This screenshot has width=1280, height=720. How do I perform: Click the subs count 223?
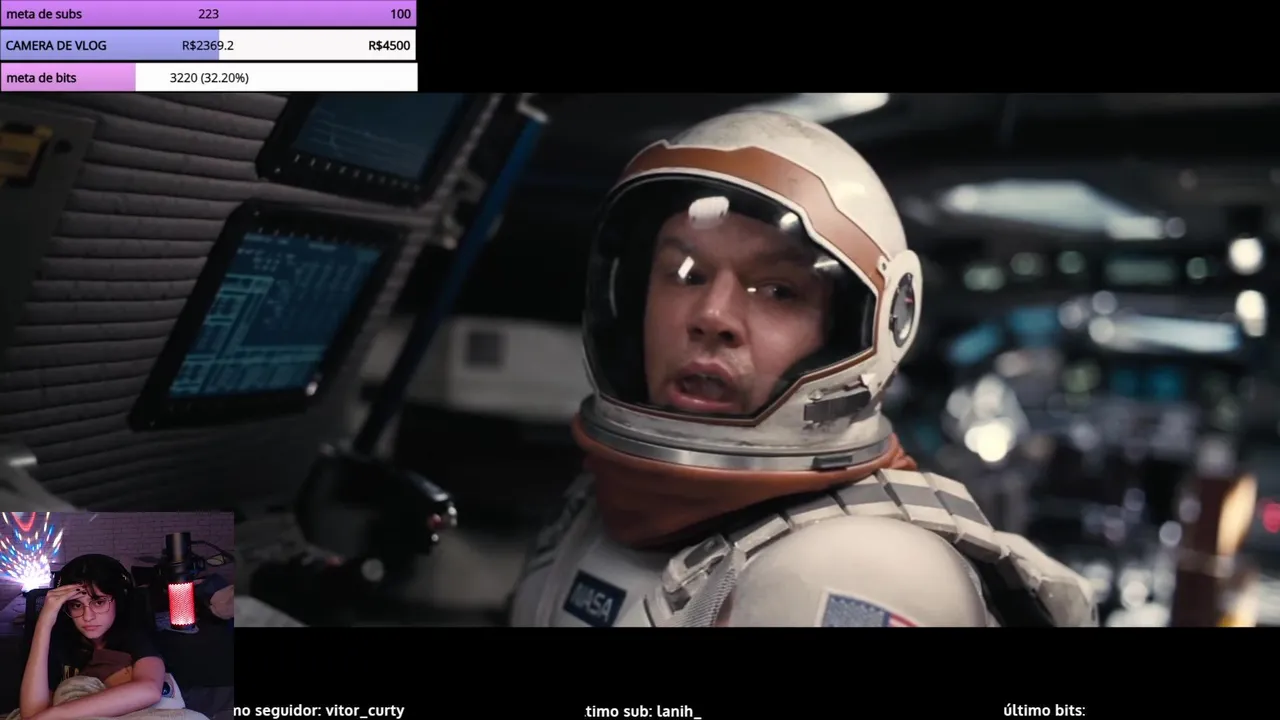[x=208, y=14]
